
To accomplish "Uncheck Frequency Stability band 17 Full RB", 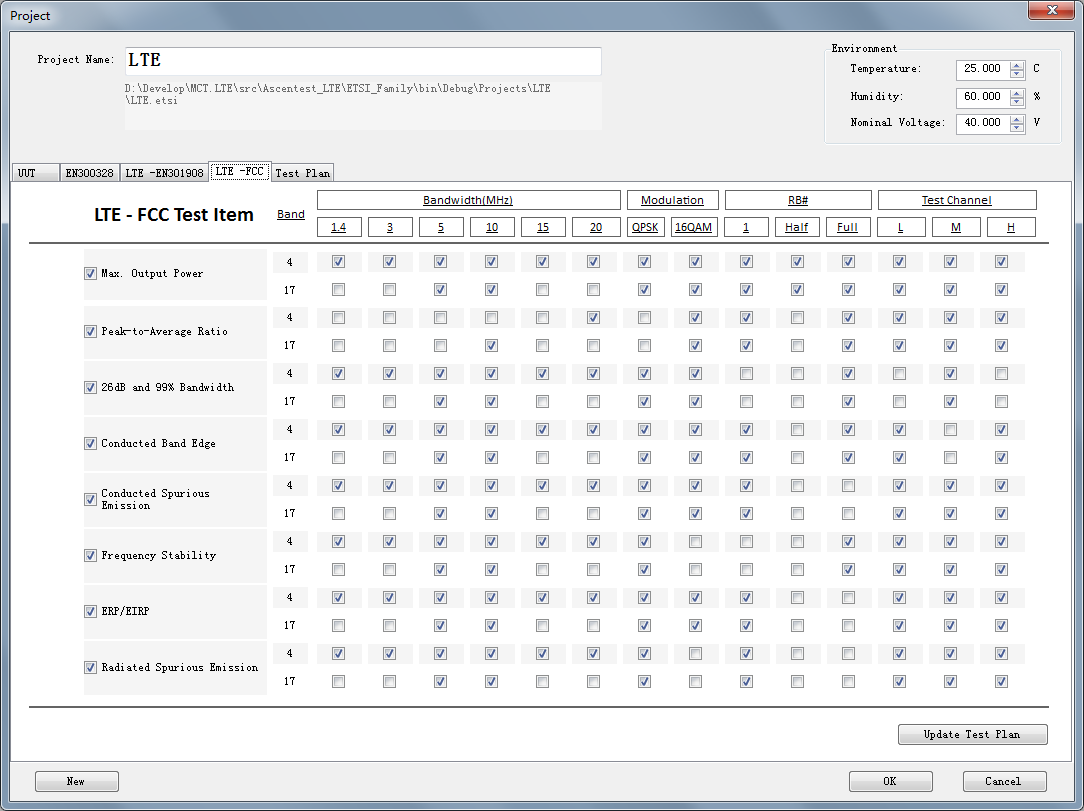I will pos(848,570).
